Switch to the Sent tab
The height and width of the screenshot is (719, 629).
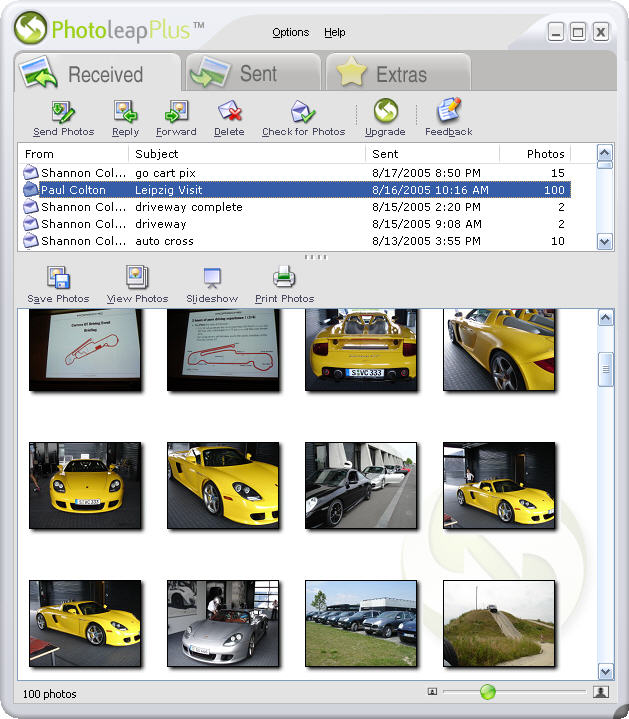point(253,72)
